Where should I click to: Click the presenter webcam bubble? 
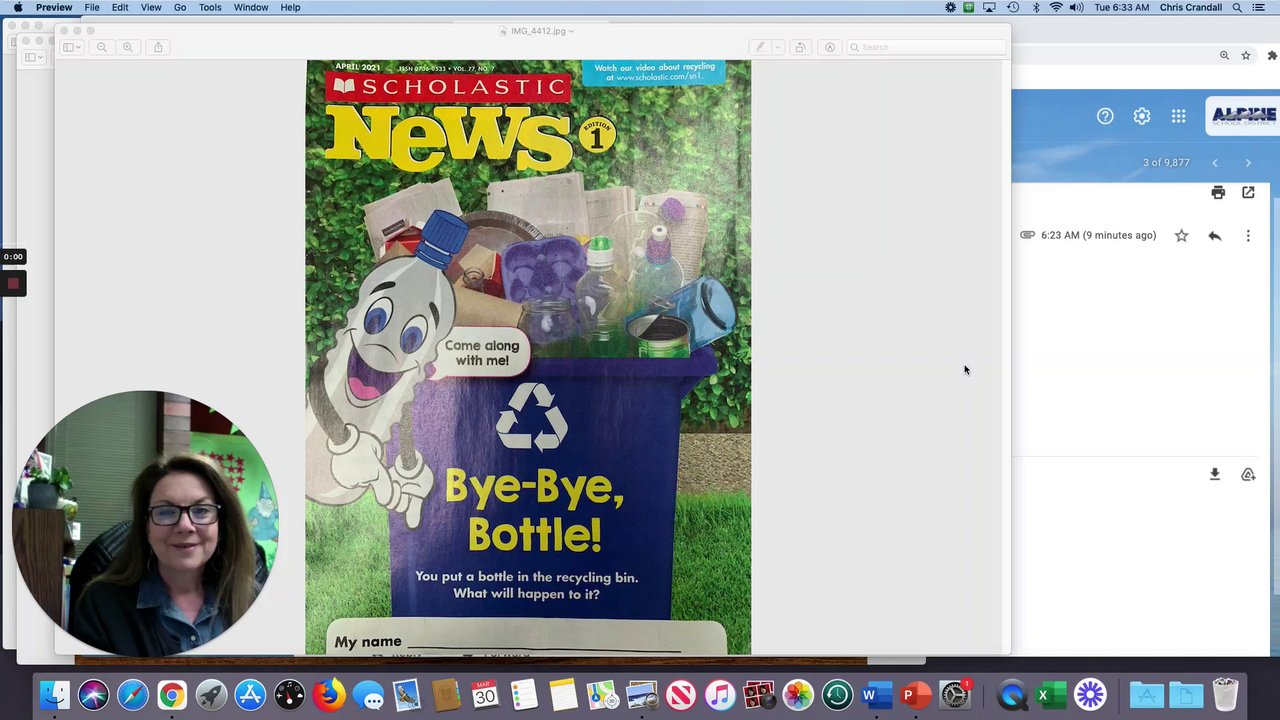(145, 524)
